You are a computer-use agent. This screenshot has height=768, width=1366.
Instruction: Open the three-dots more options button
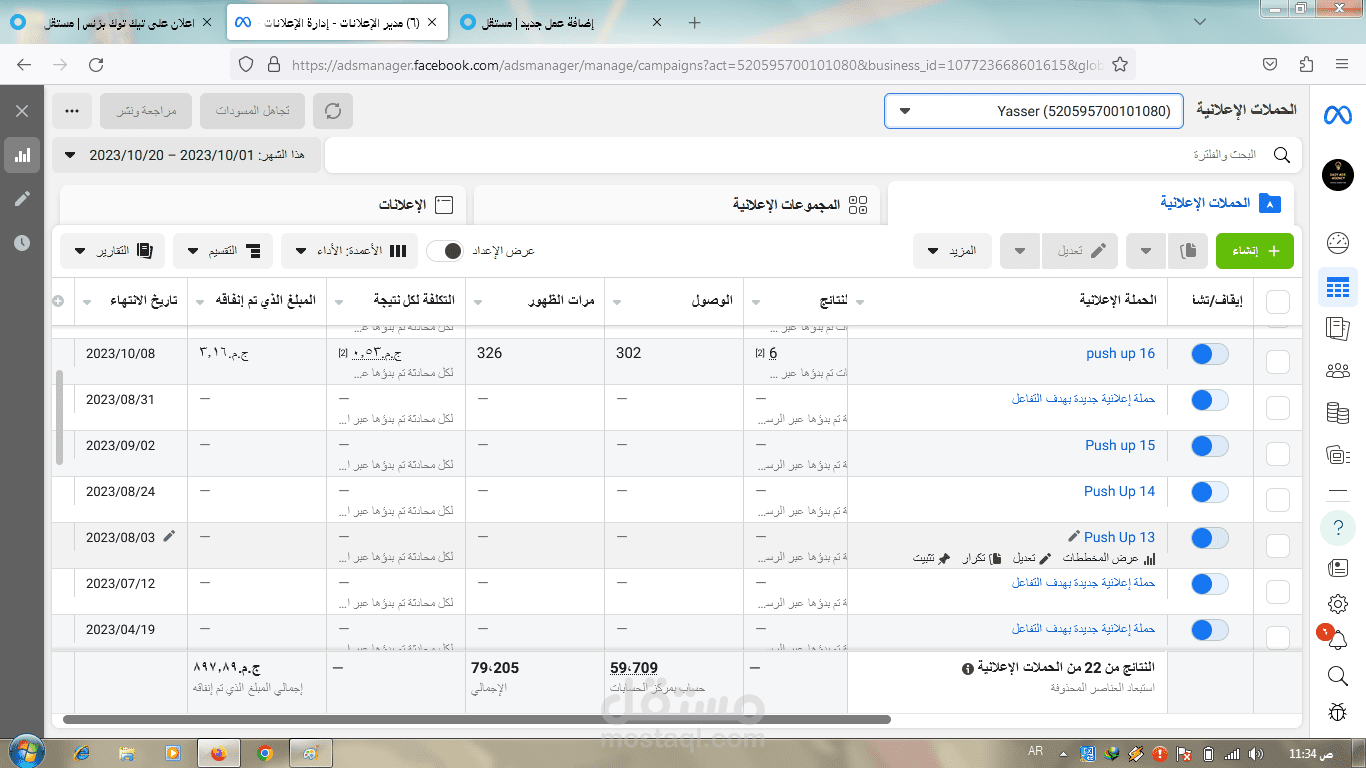73,111
